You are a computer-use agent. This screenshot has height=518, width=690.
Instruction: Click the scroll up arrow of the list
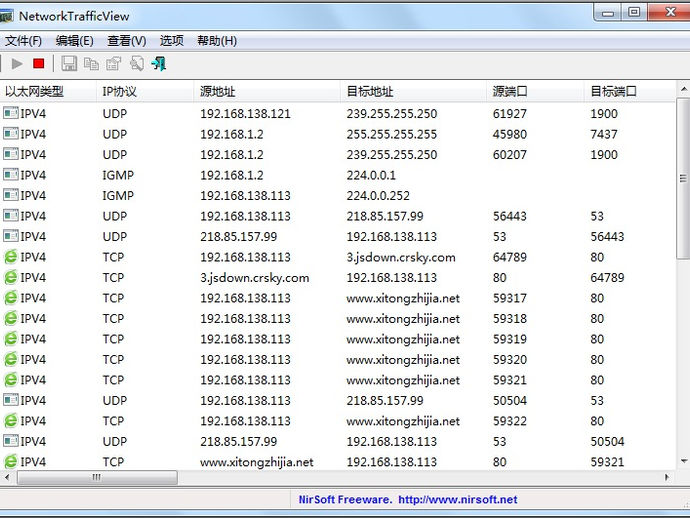[x=683, y=89]
